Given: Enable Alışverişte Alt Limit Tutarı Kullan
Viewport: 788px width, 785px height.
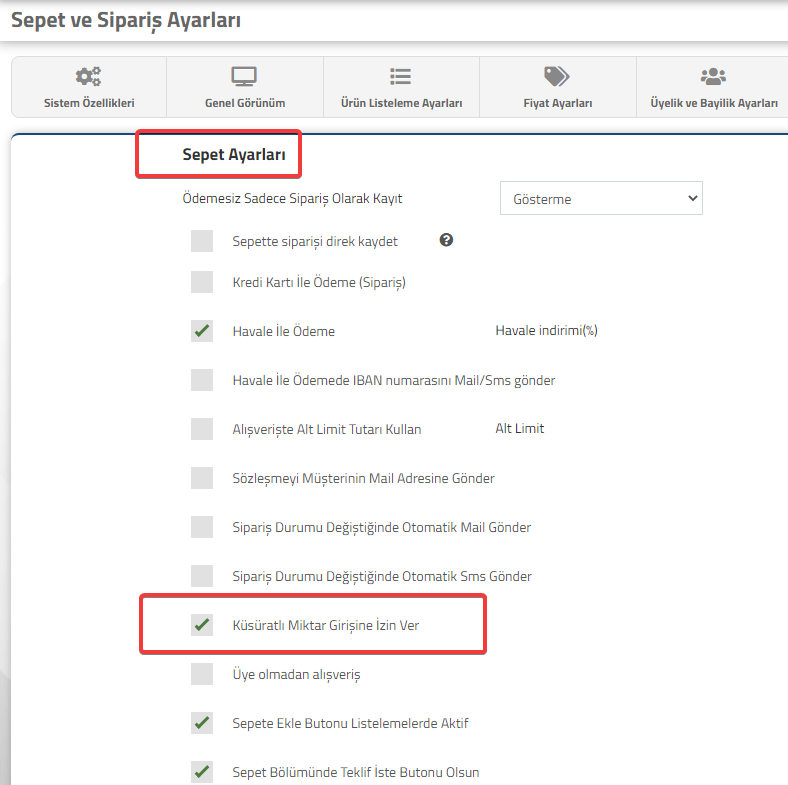Looking at the screenshot, I should 202,429.
